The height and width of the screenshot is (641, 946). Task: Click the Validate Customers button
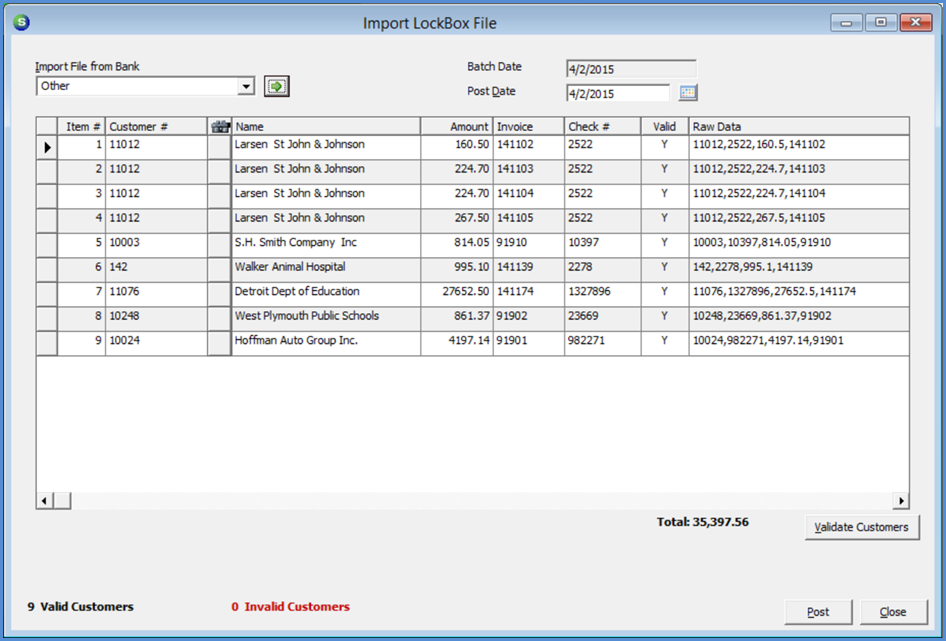point(862,527)
